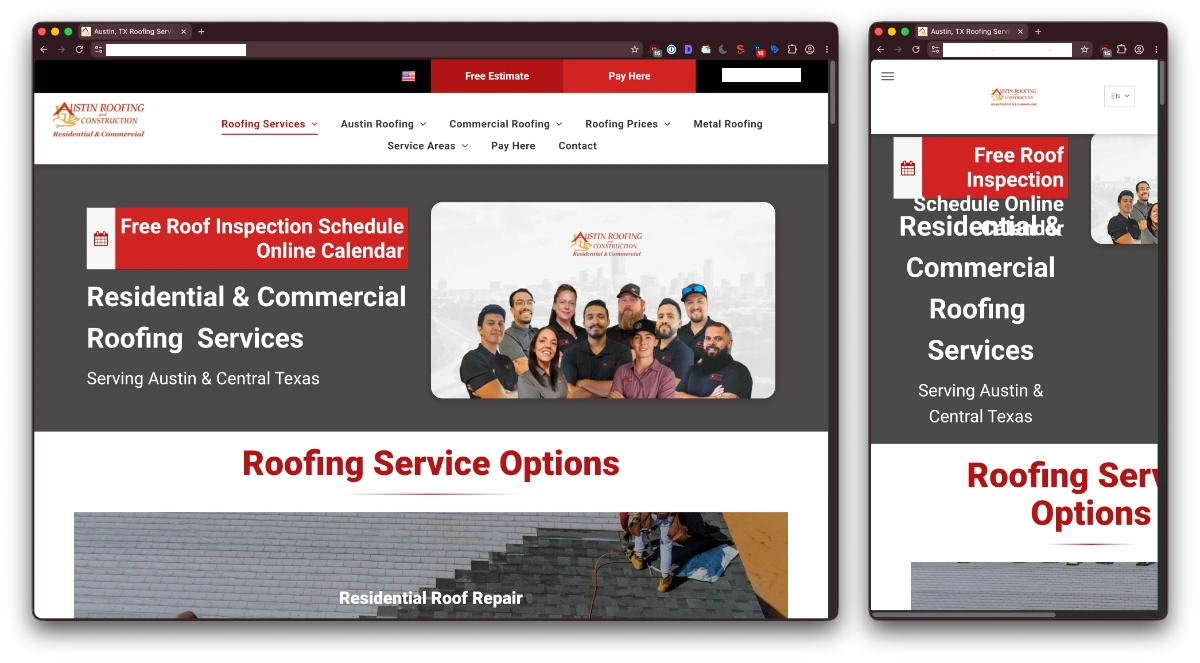This screenshot has width=1200, height=663.
Task: Reload the page in the narrow browser window
Action: [916, 49]
